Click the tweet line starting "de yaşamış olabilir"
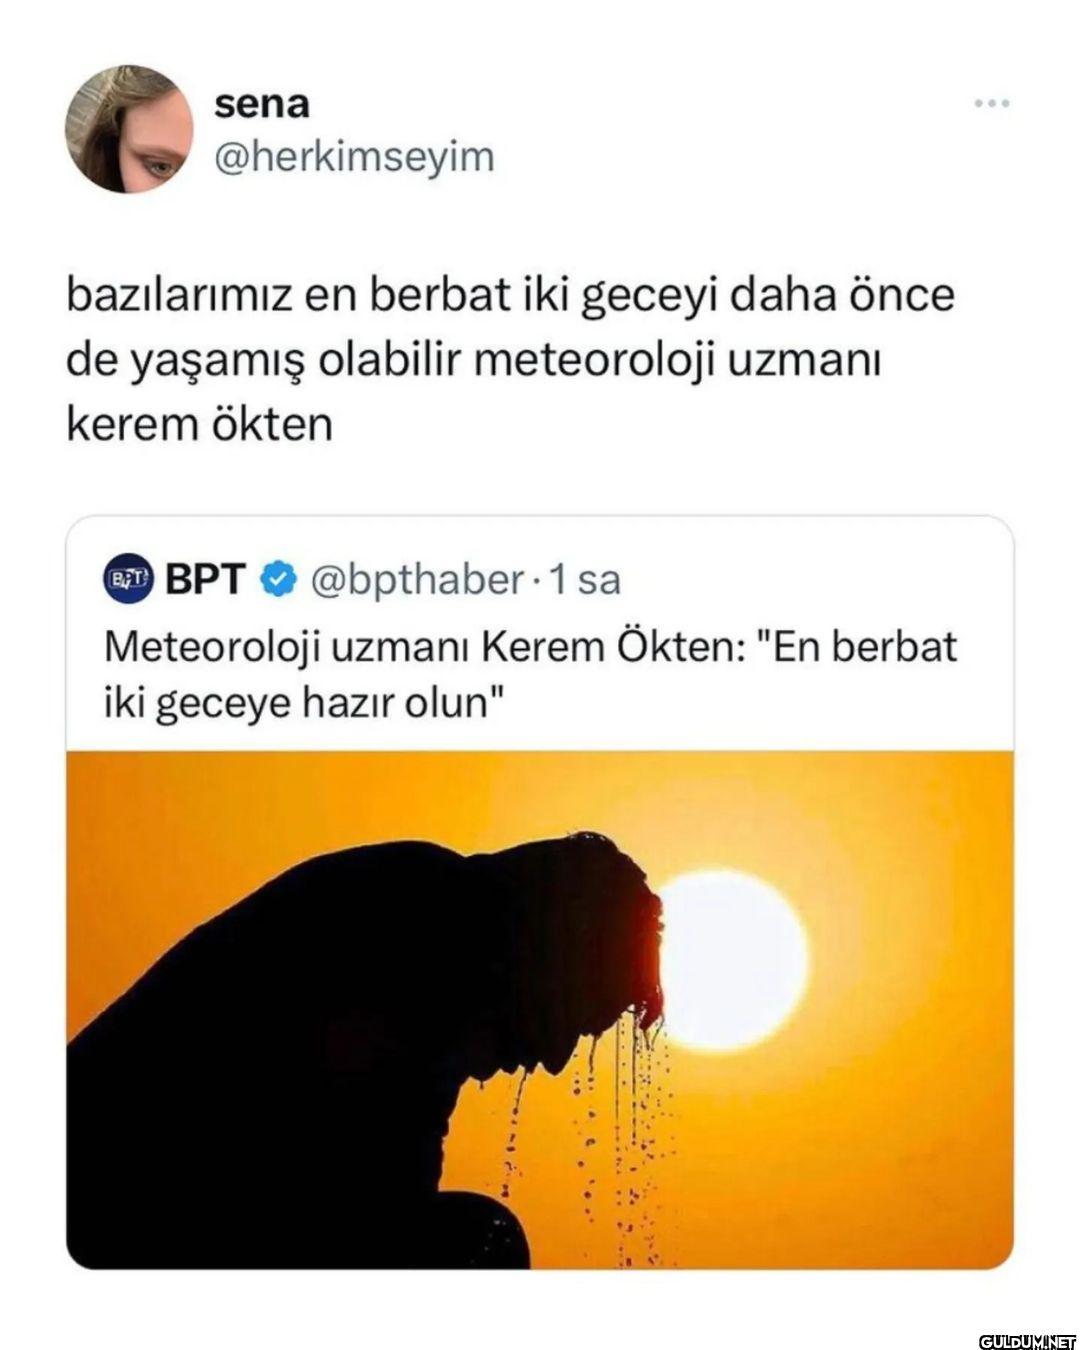This screenshot has height=1350, width=1080. point(472,361)
